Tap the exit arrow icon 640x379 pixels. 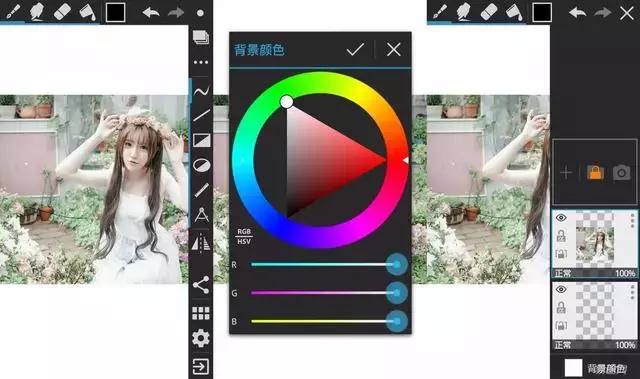pyautogui.click(x=201, y=366)
